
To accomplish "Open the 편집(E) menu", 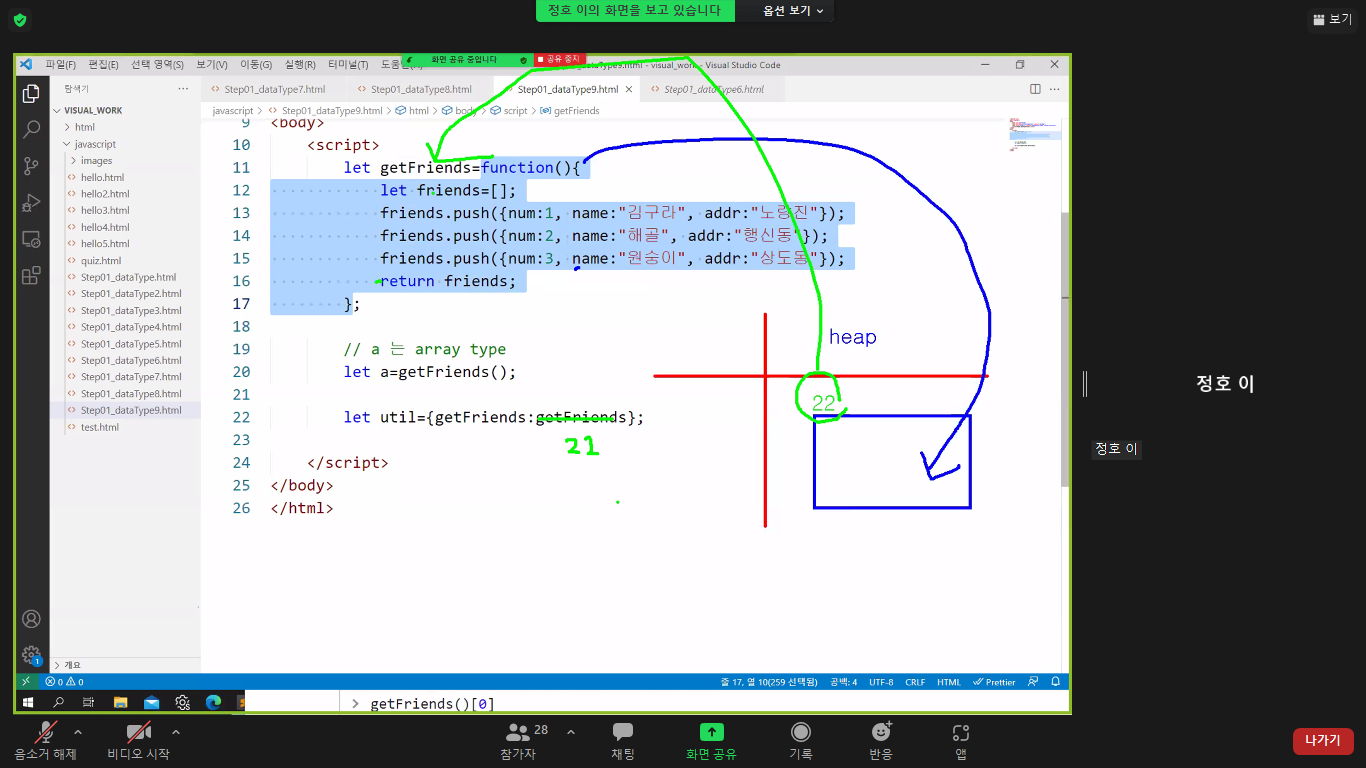I will [x=103, y=65].
